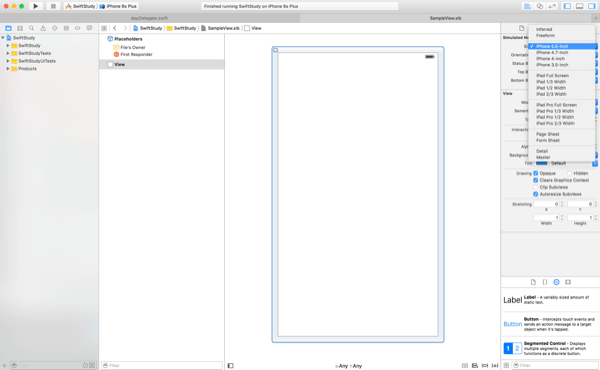Open the Align constraints menu in the canvas bar
Viewport: 600px width, 370px height.
(x=475, y=366)
